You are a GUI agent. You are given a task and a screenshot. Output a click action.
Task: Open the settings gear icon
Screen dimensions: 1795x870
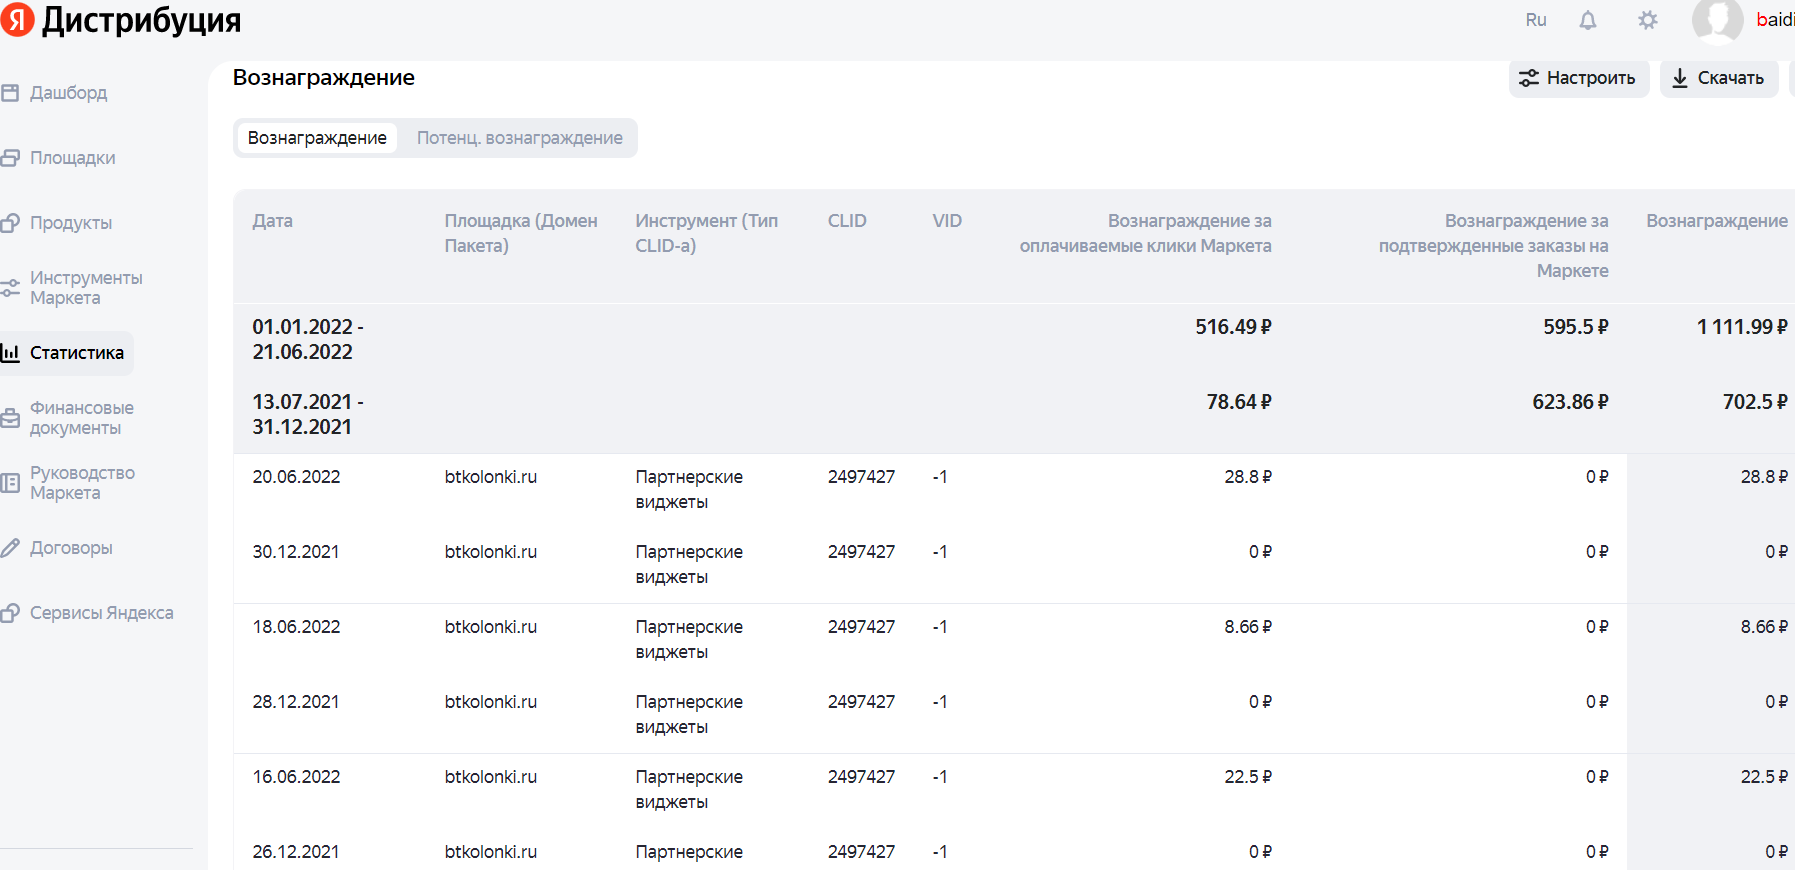coord(1648,20)
